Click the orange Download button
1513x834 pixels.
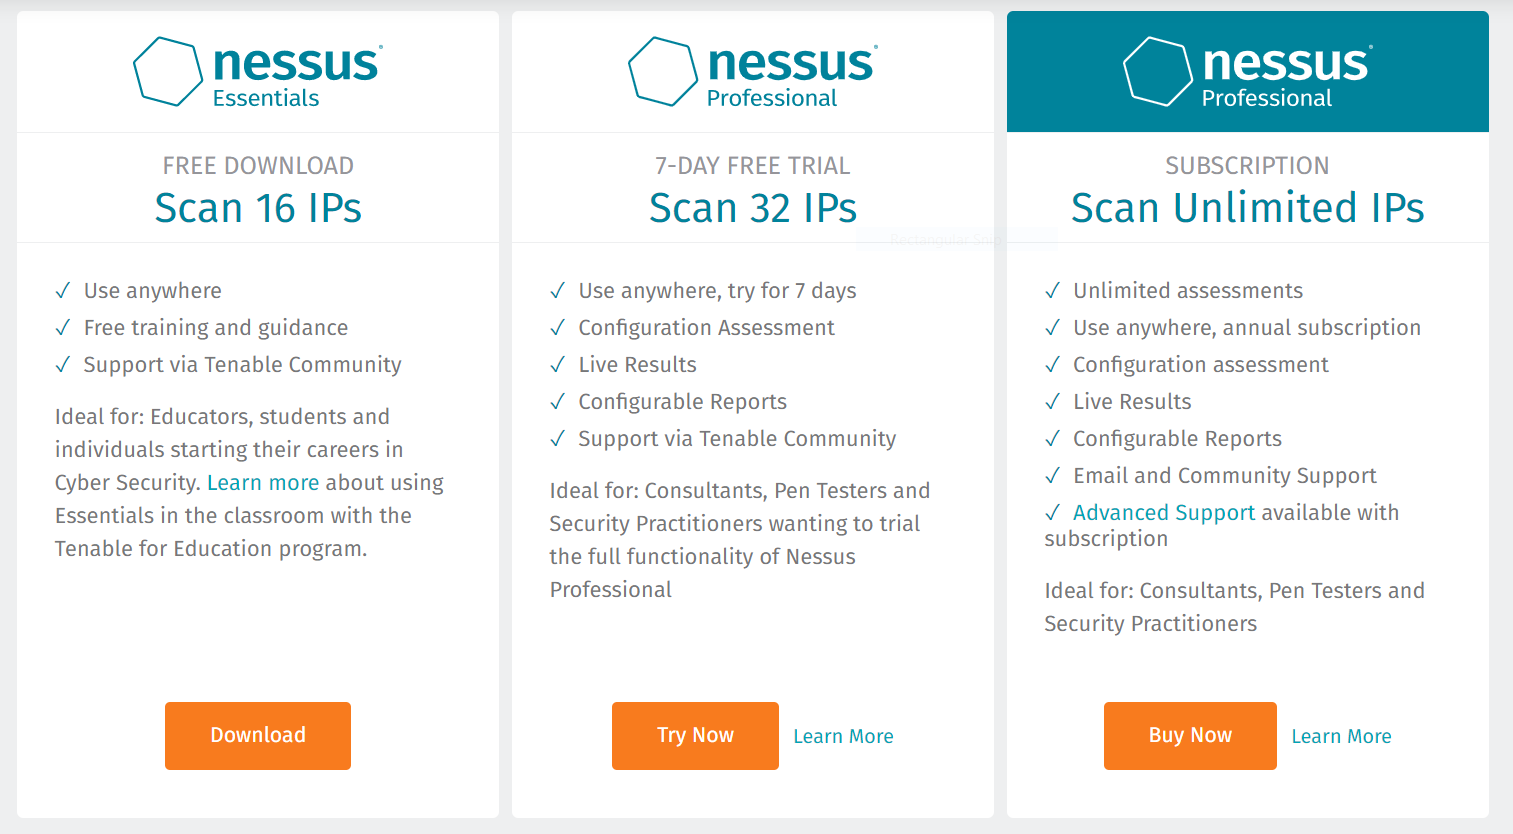tap(257, 735)
